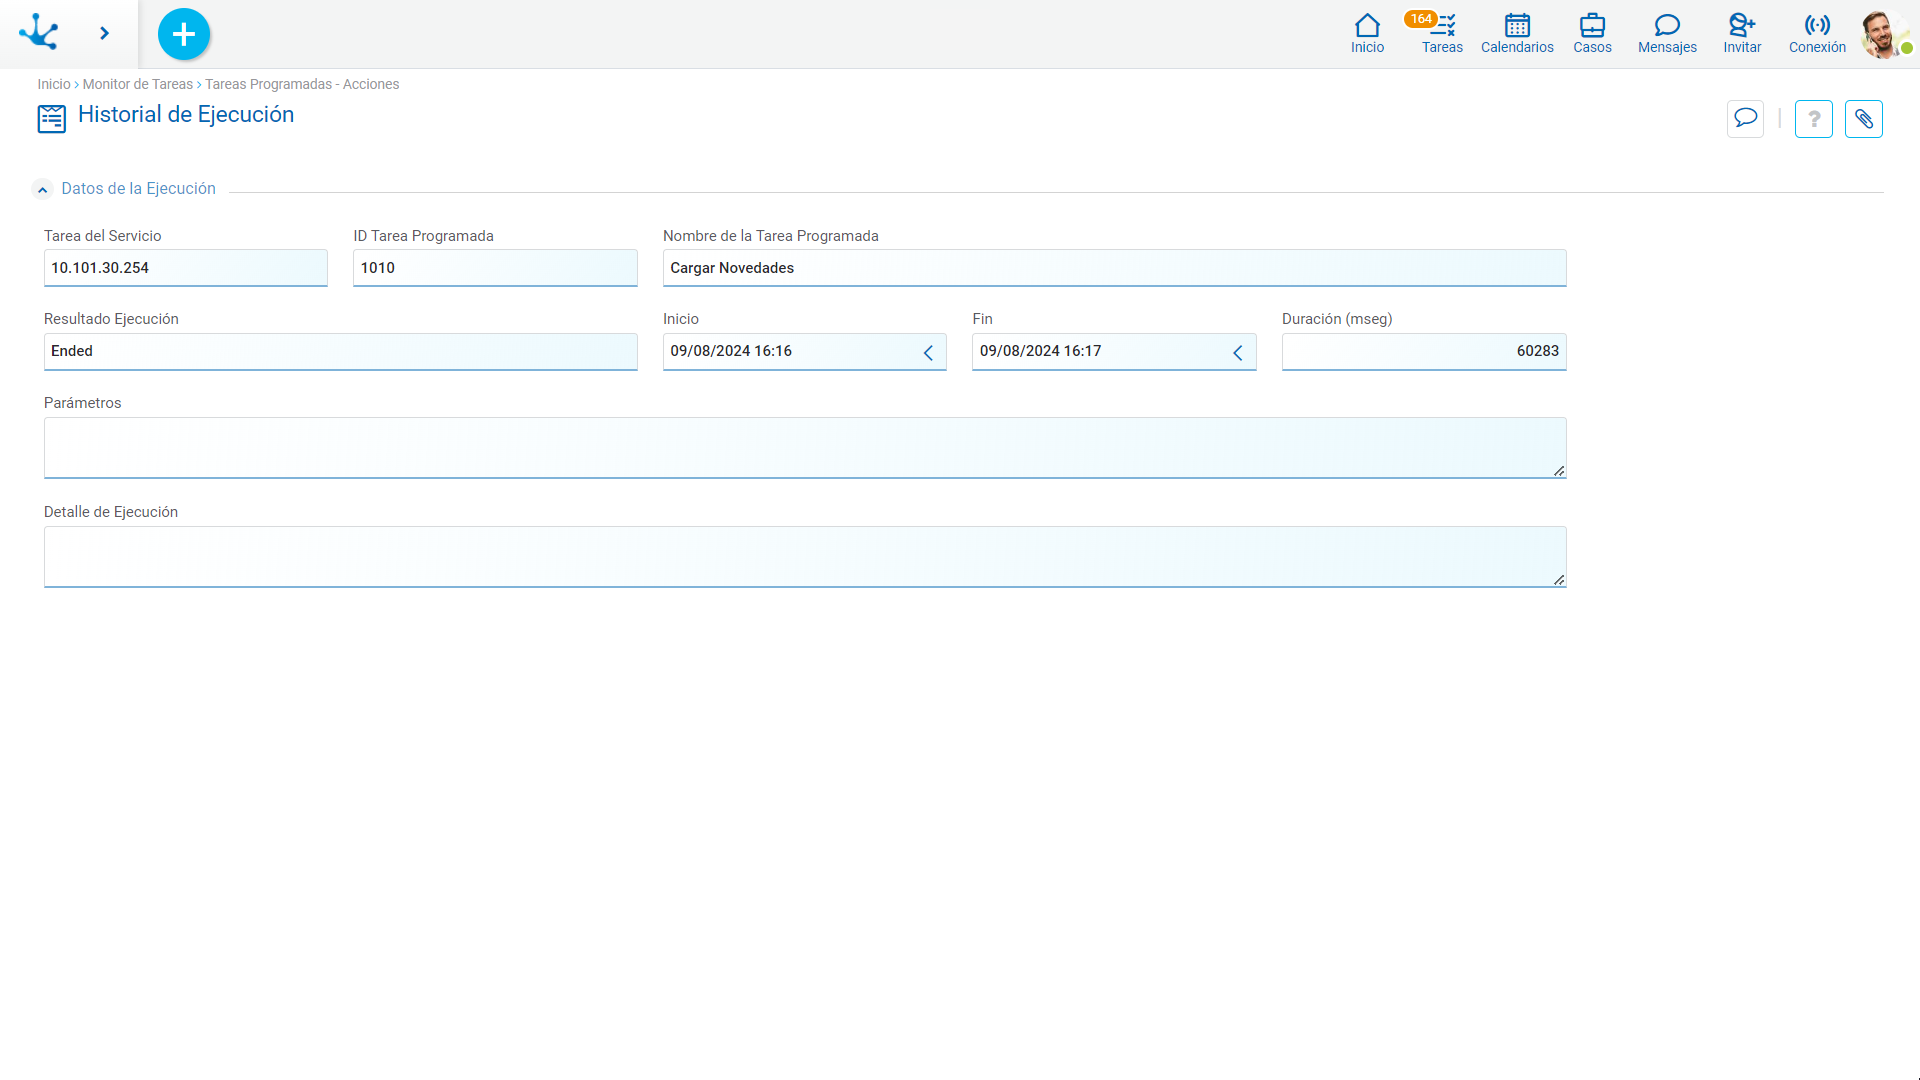
Task: Open help question mark button
Action: click(x=1814, y=119)
